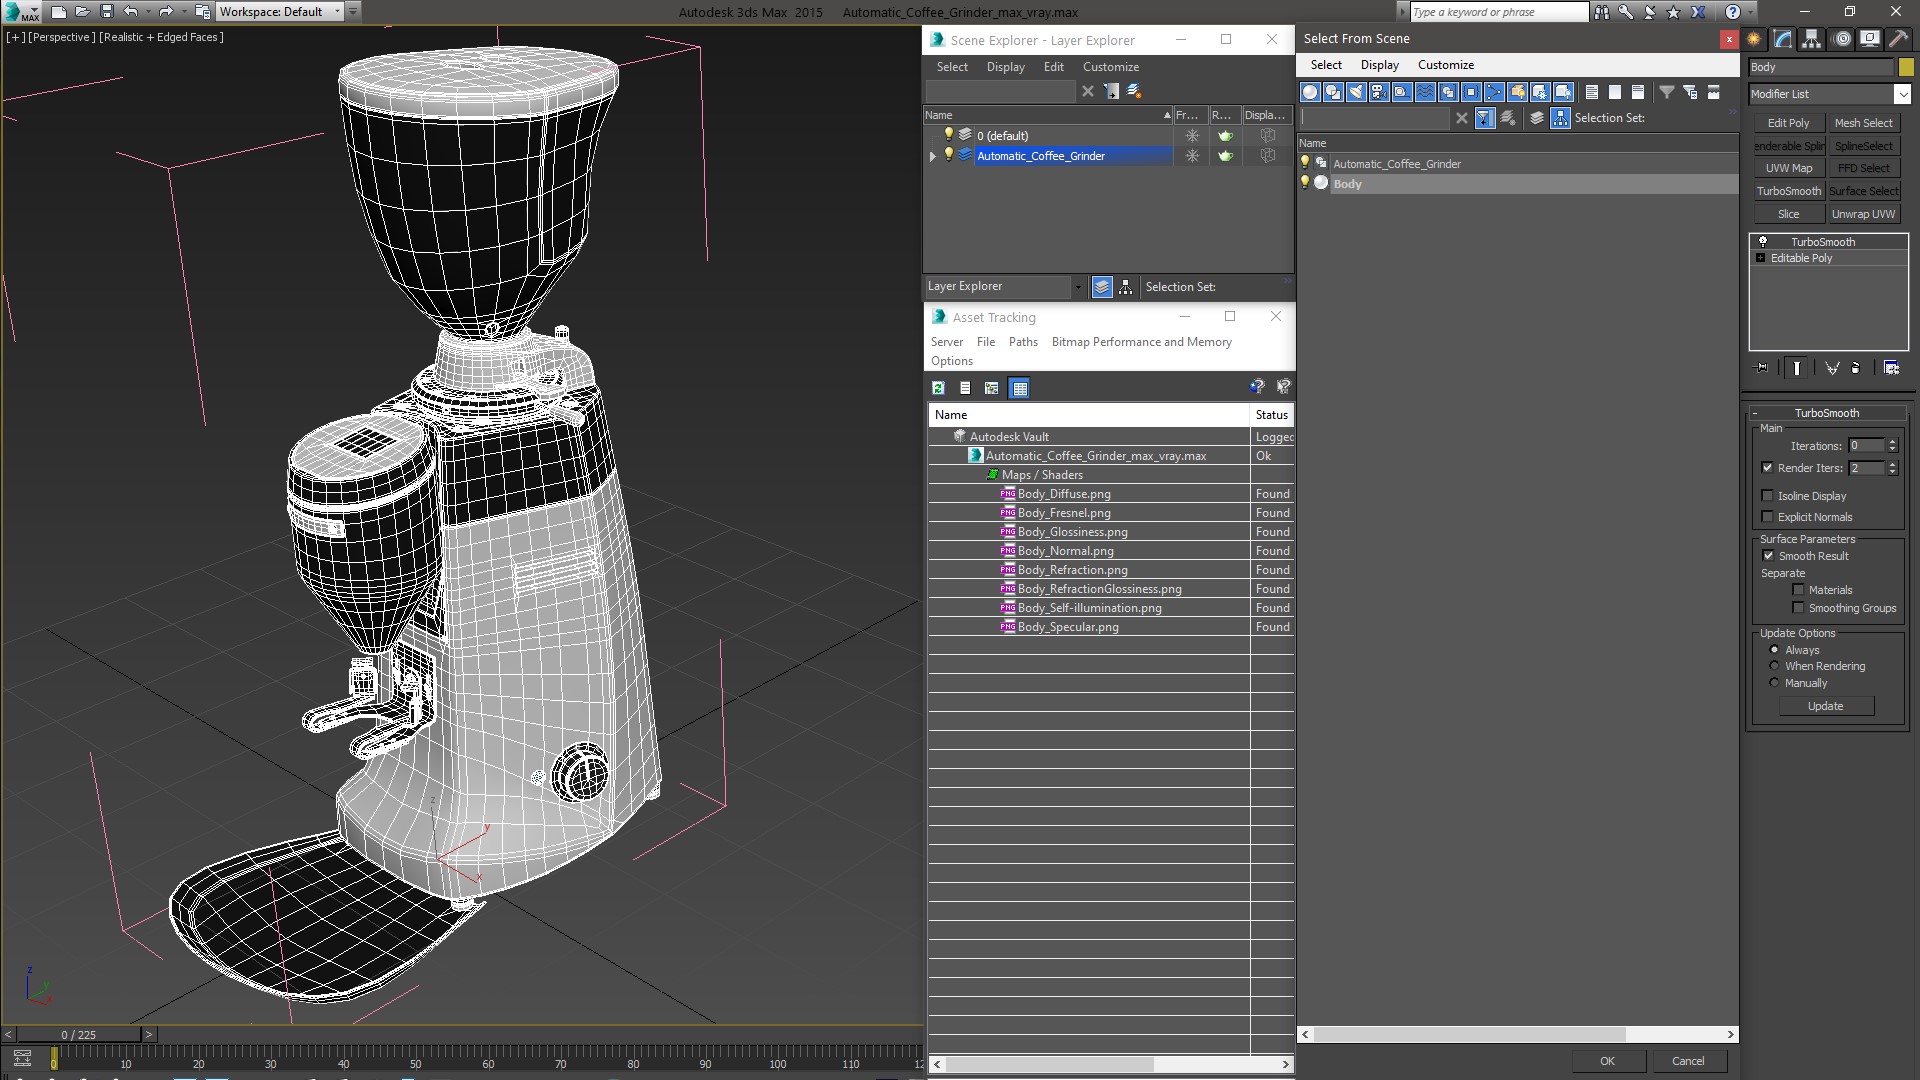This screenshot has width=1920, height=1080.
Task: Increase the Iterations spinner value
Action: (1892, 442)
